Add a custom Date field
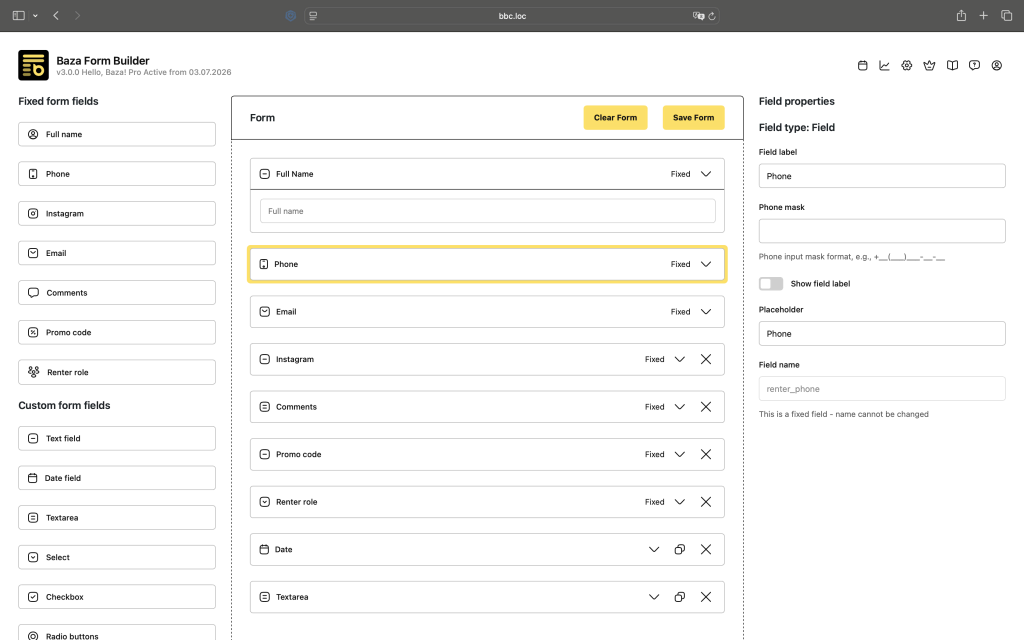This screenshot has height=640, width=1024. point(117,478)
